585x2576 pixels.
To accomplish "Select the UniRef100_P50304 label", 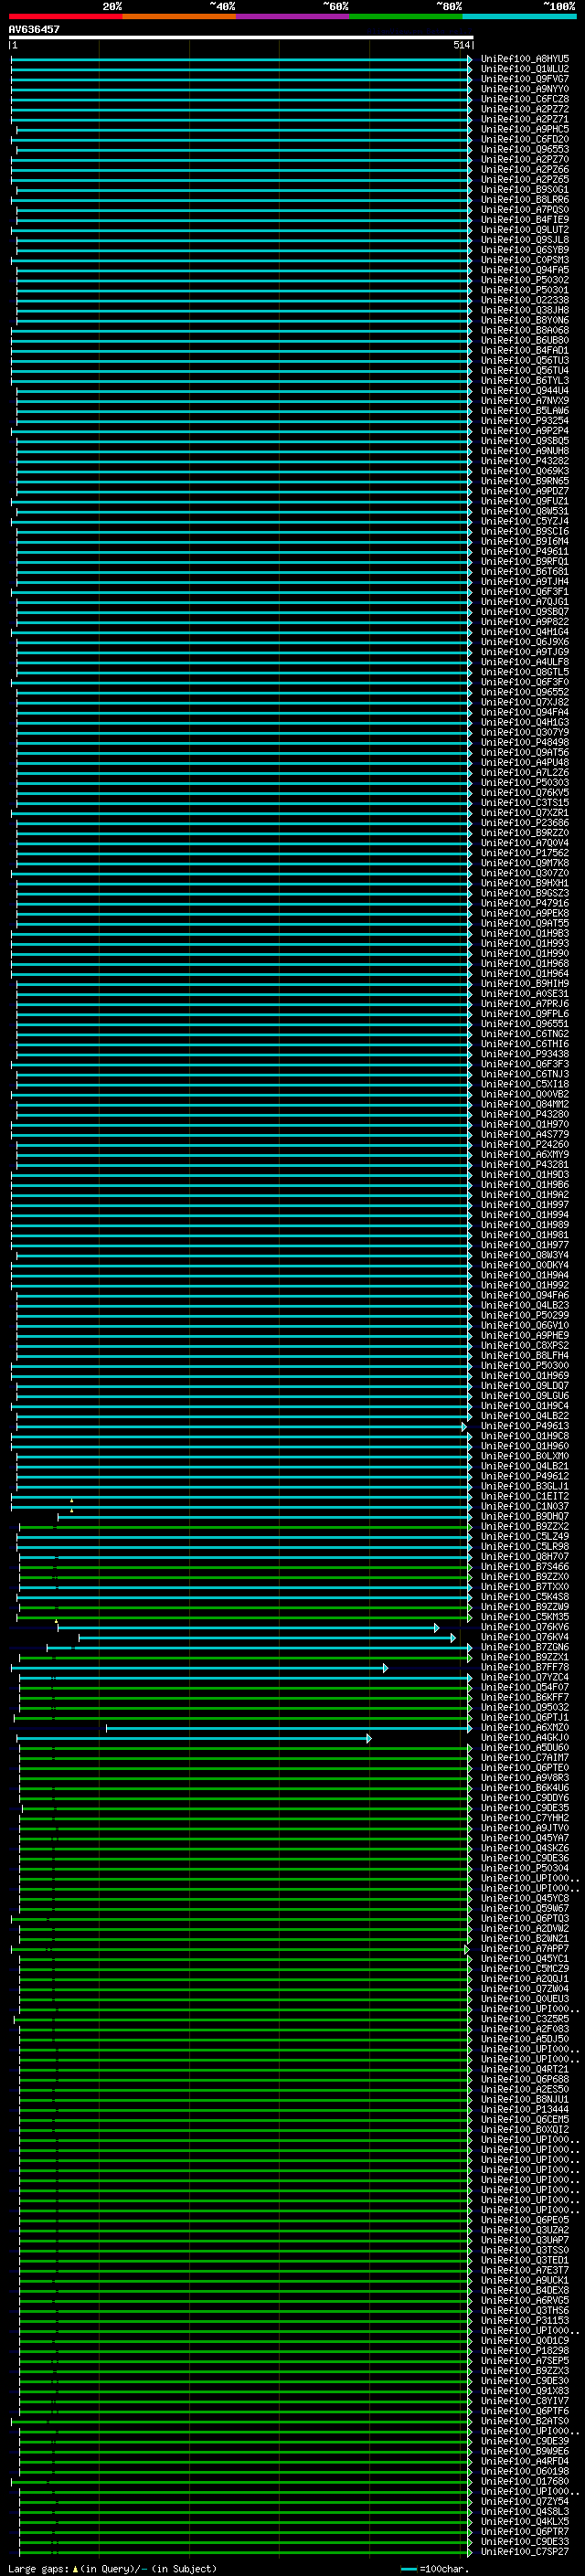I will point(524,1868).
